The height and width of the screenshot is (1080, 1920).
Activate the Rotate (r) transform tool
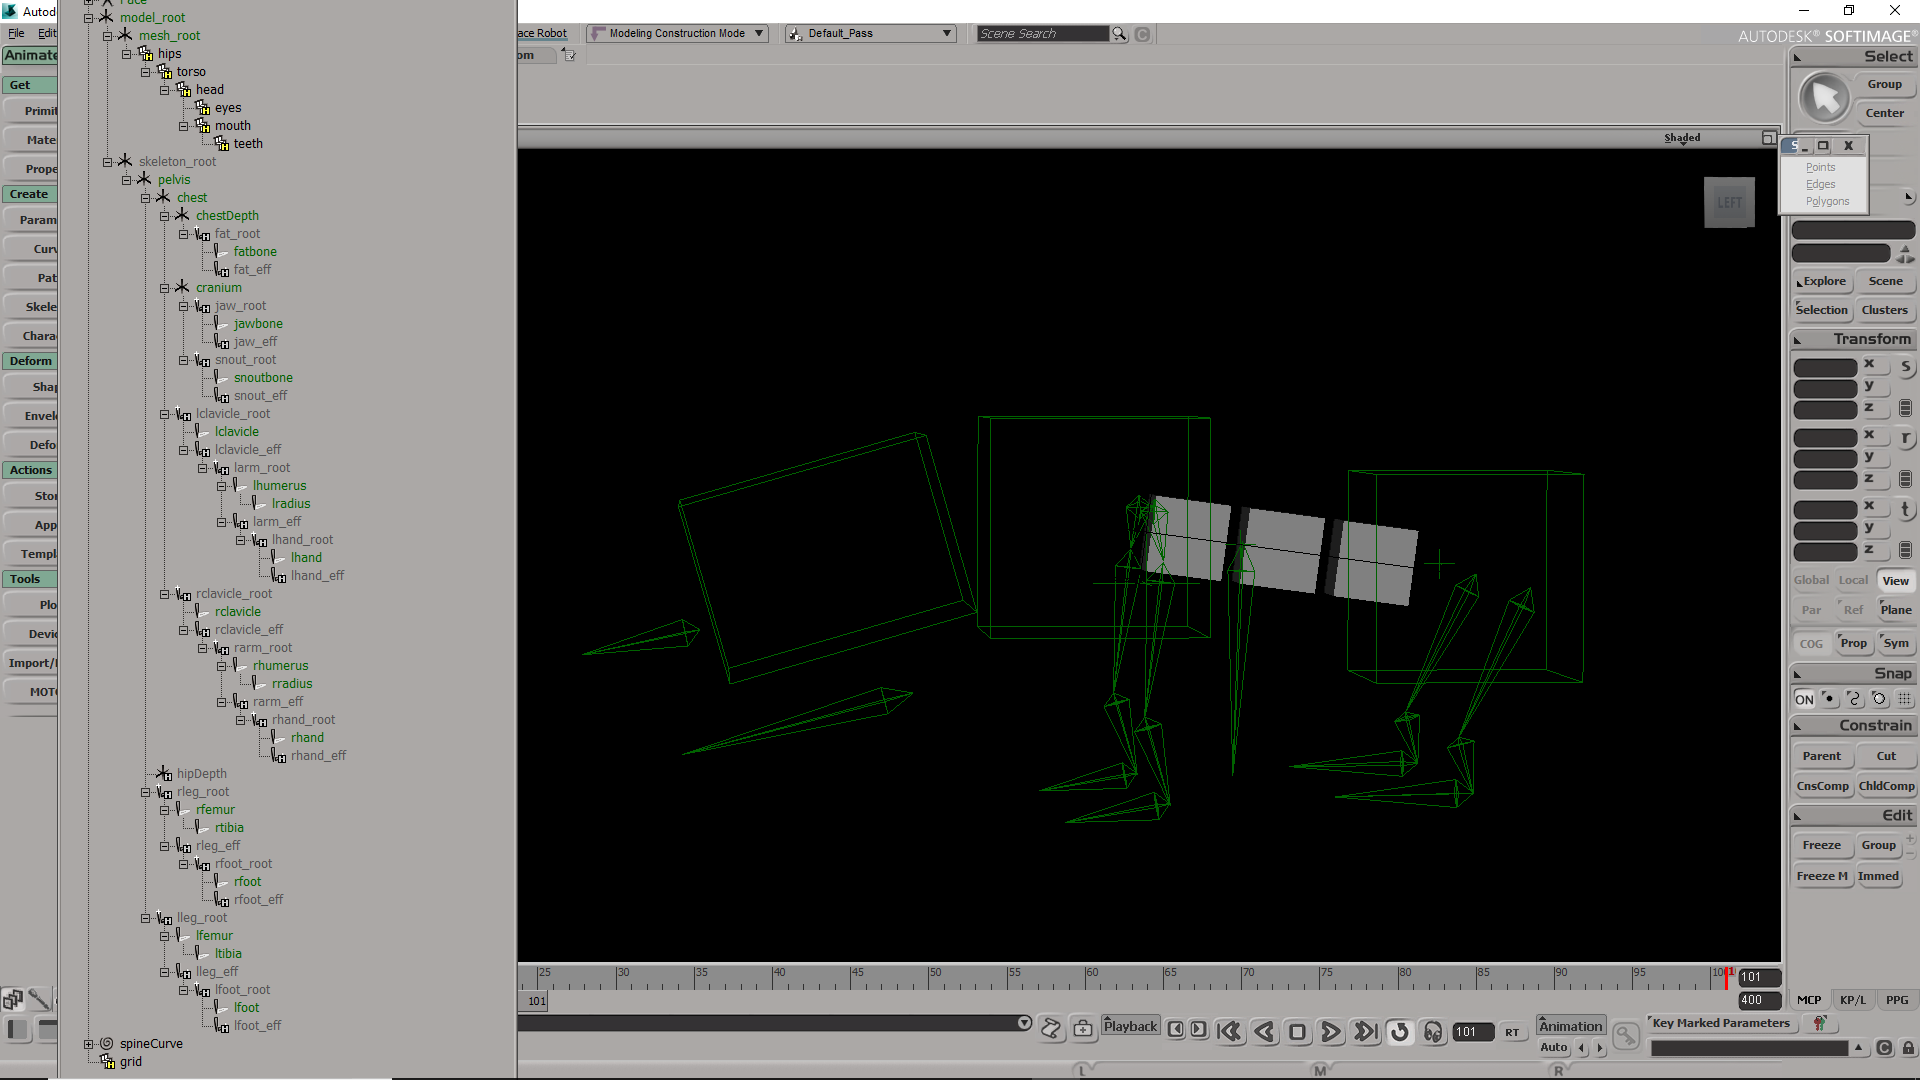[1905, 439]
